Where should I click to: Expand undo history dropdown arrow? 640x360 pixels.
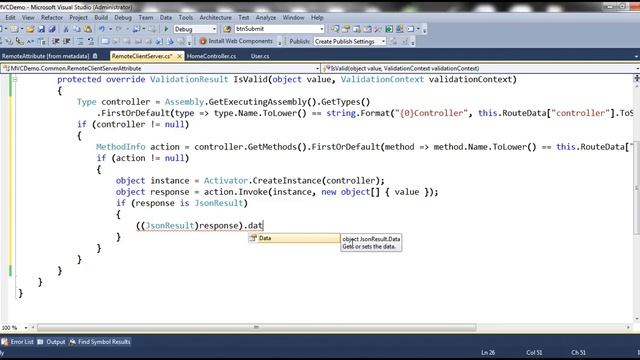[x=110, y=29]
